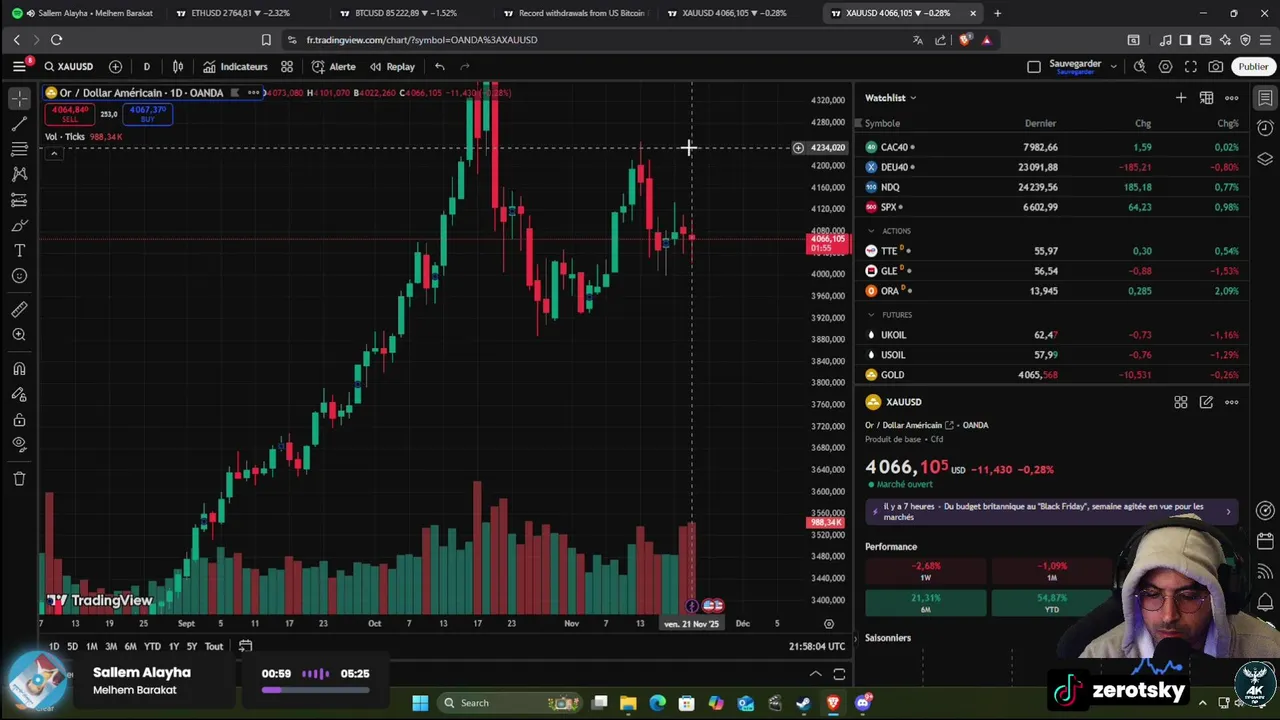
Task: Collapse the bottom panel chevron
Action: [815, 674]
